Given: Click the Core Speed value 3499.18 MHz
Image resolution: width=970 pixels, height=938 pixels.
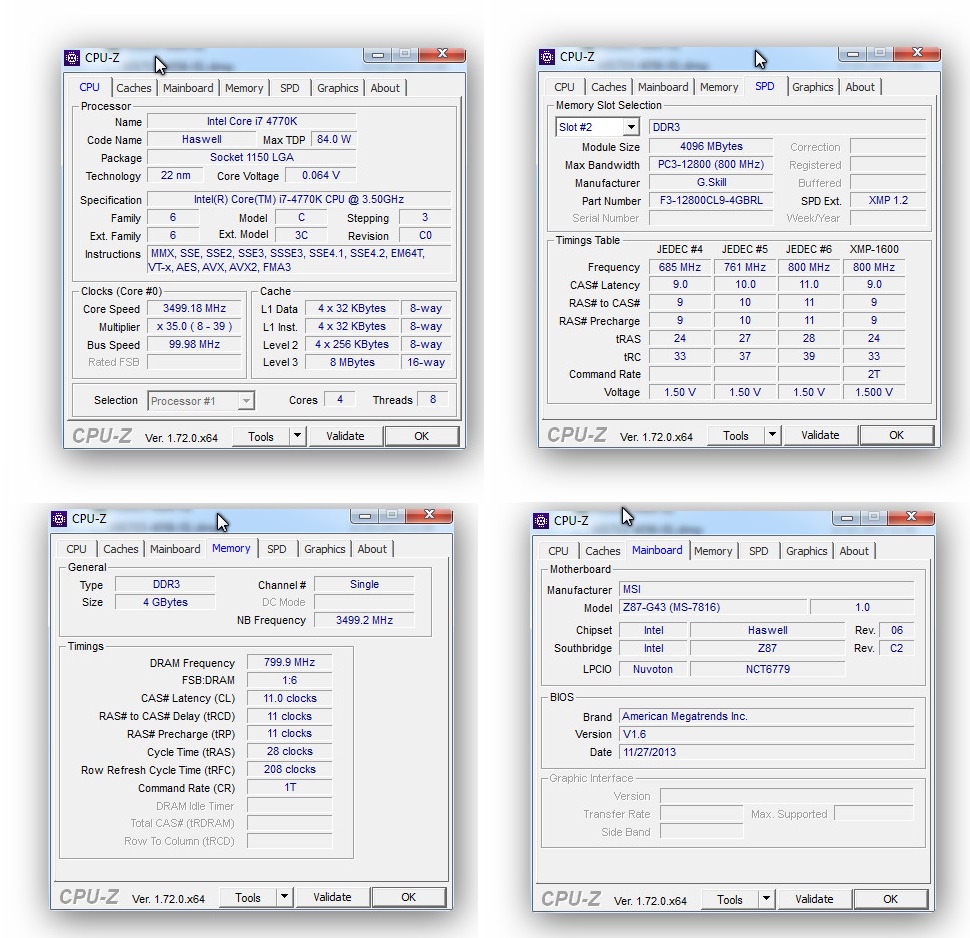Looking at the screenshot, I should pyautogui.click(x=194, y=308).
